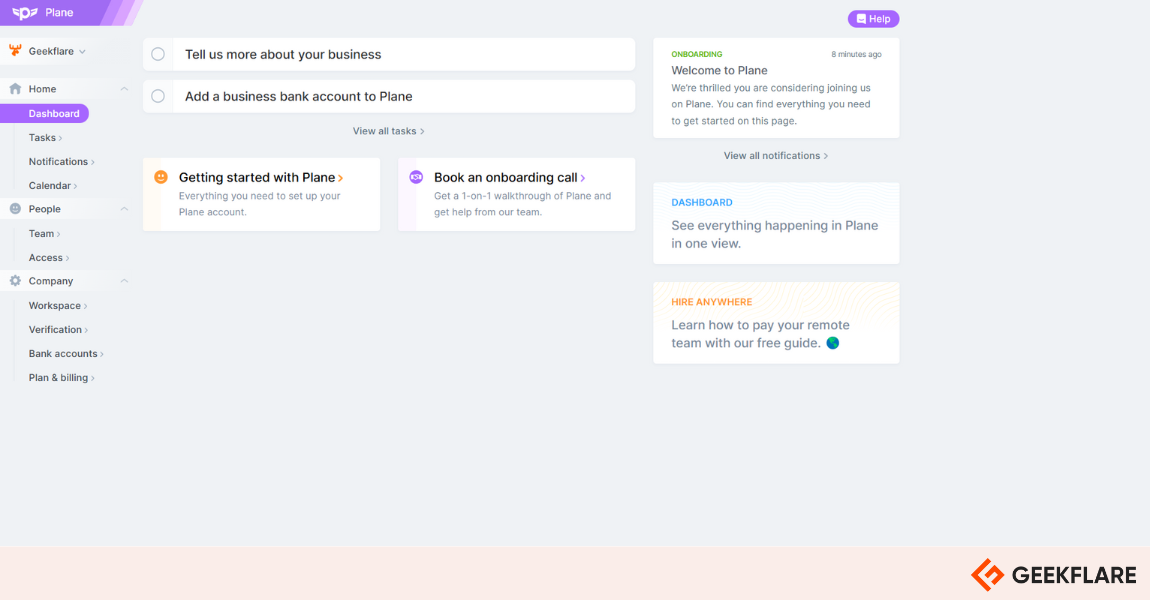Open Tasks in the sidebar
This screenshot has width=1150, height=600.
coord(45,138)
